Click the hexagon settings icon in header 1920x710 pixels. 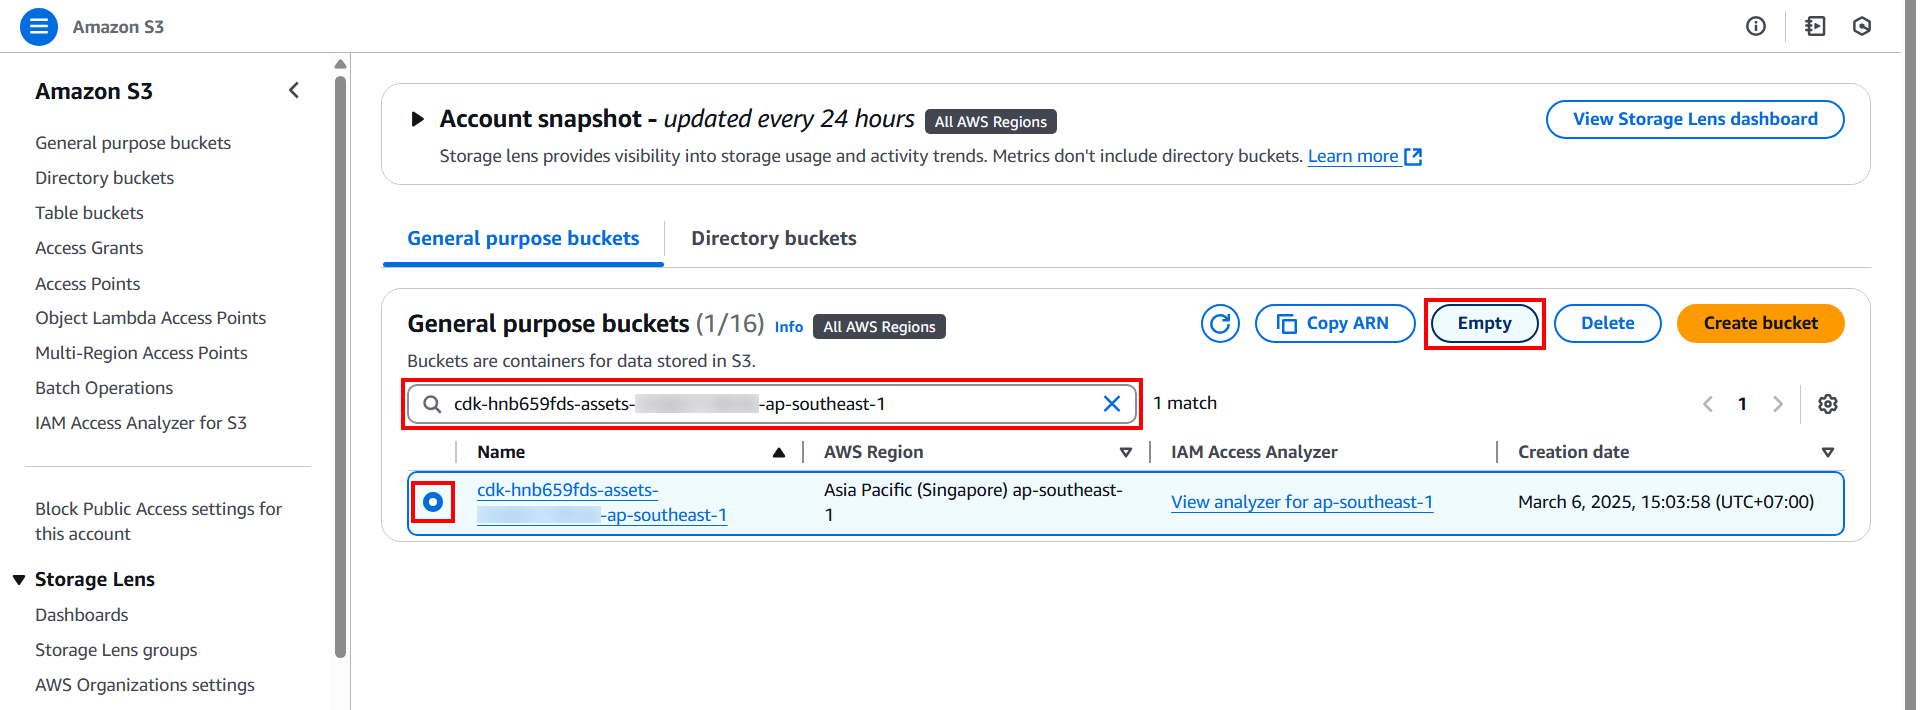tap(1862, 27)
